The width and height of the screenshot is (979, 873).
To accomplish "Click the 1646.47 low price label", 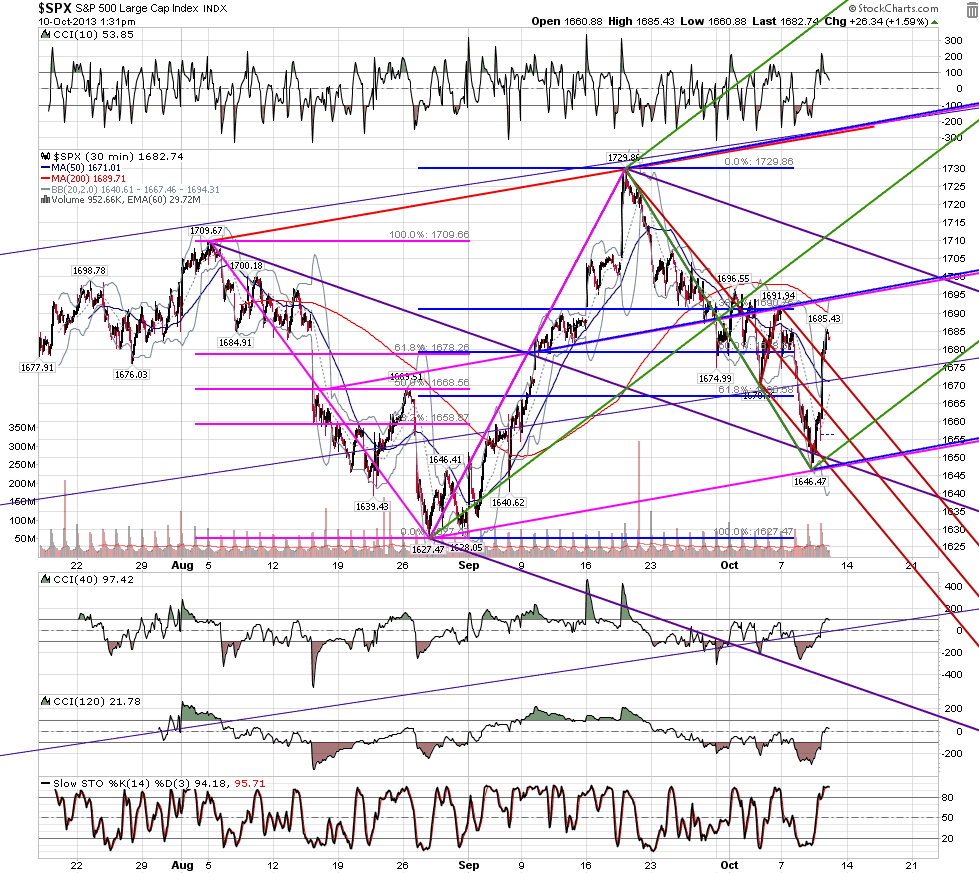I will (x=810, y=481).
